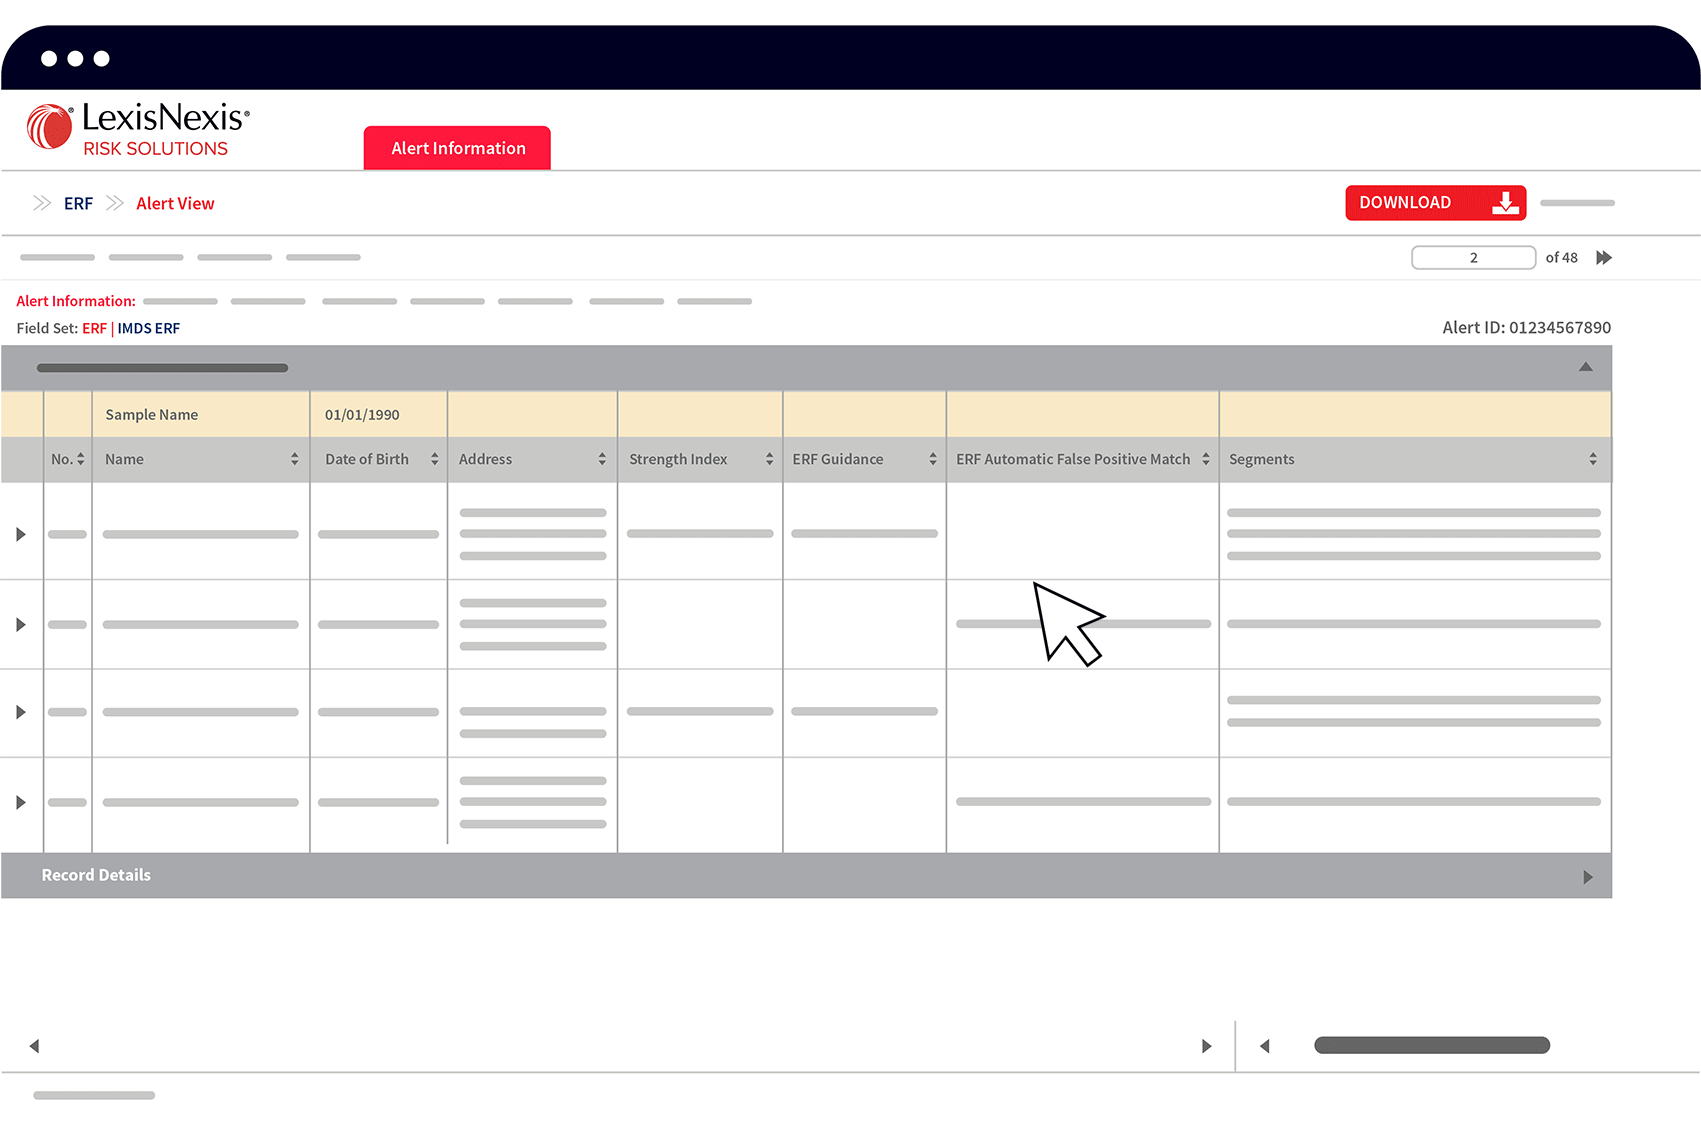Click the page number input field
This screenshot has width=1701, height=1123.
(1472, 258)
